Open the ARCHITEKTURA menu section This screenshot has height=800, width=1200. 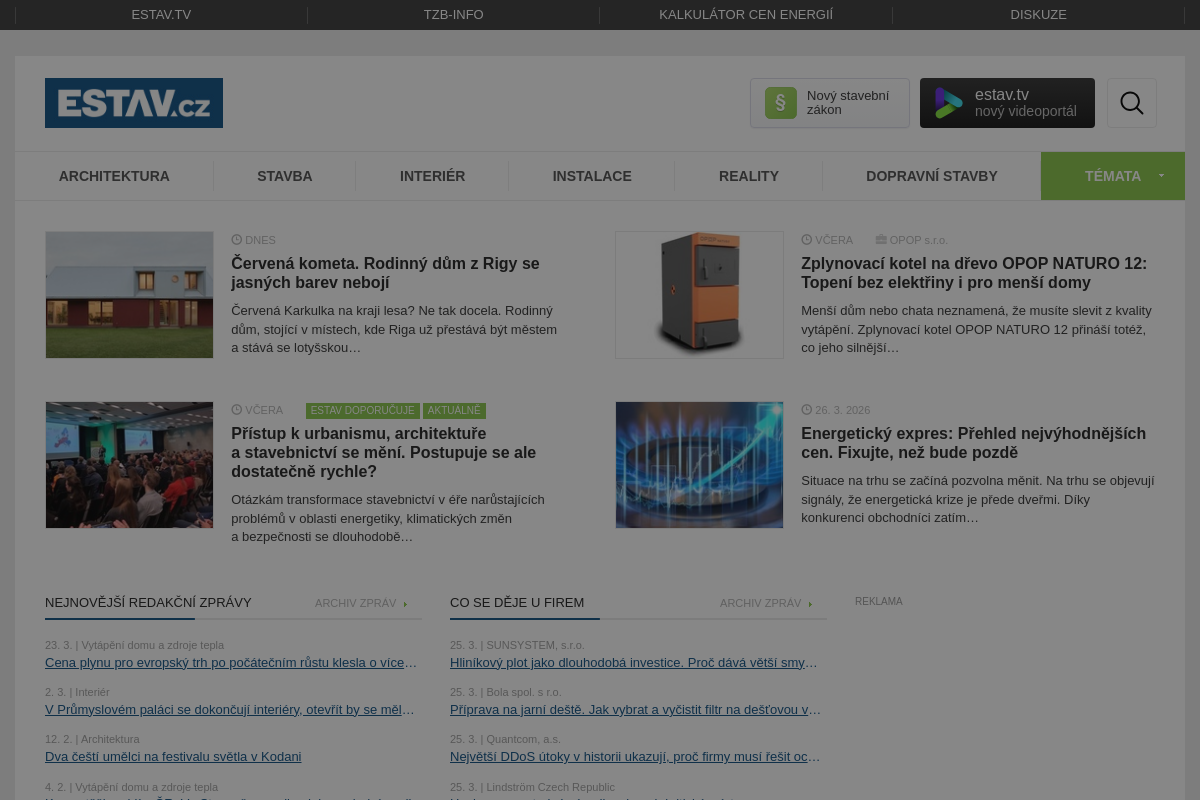tap(114, 176)
